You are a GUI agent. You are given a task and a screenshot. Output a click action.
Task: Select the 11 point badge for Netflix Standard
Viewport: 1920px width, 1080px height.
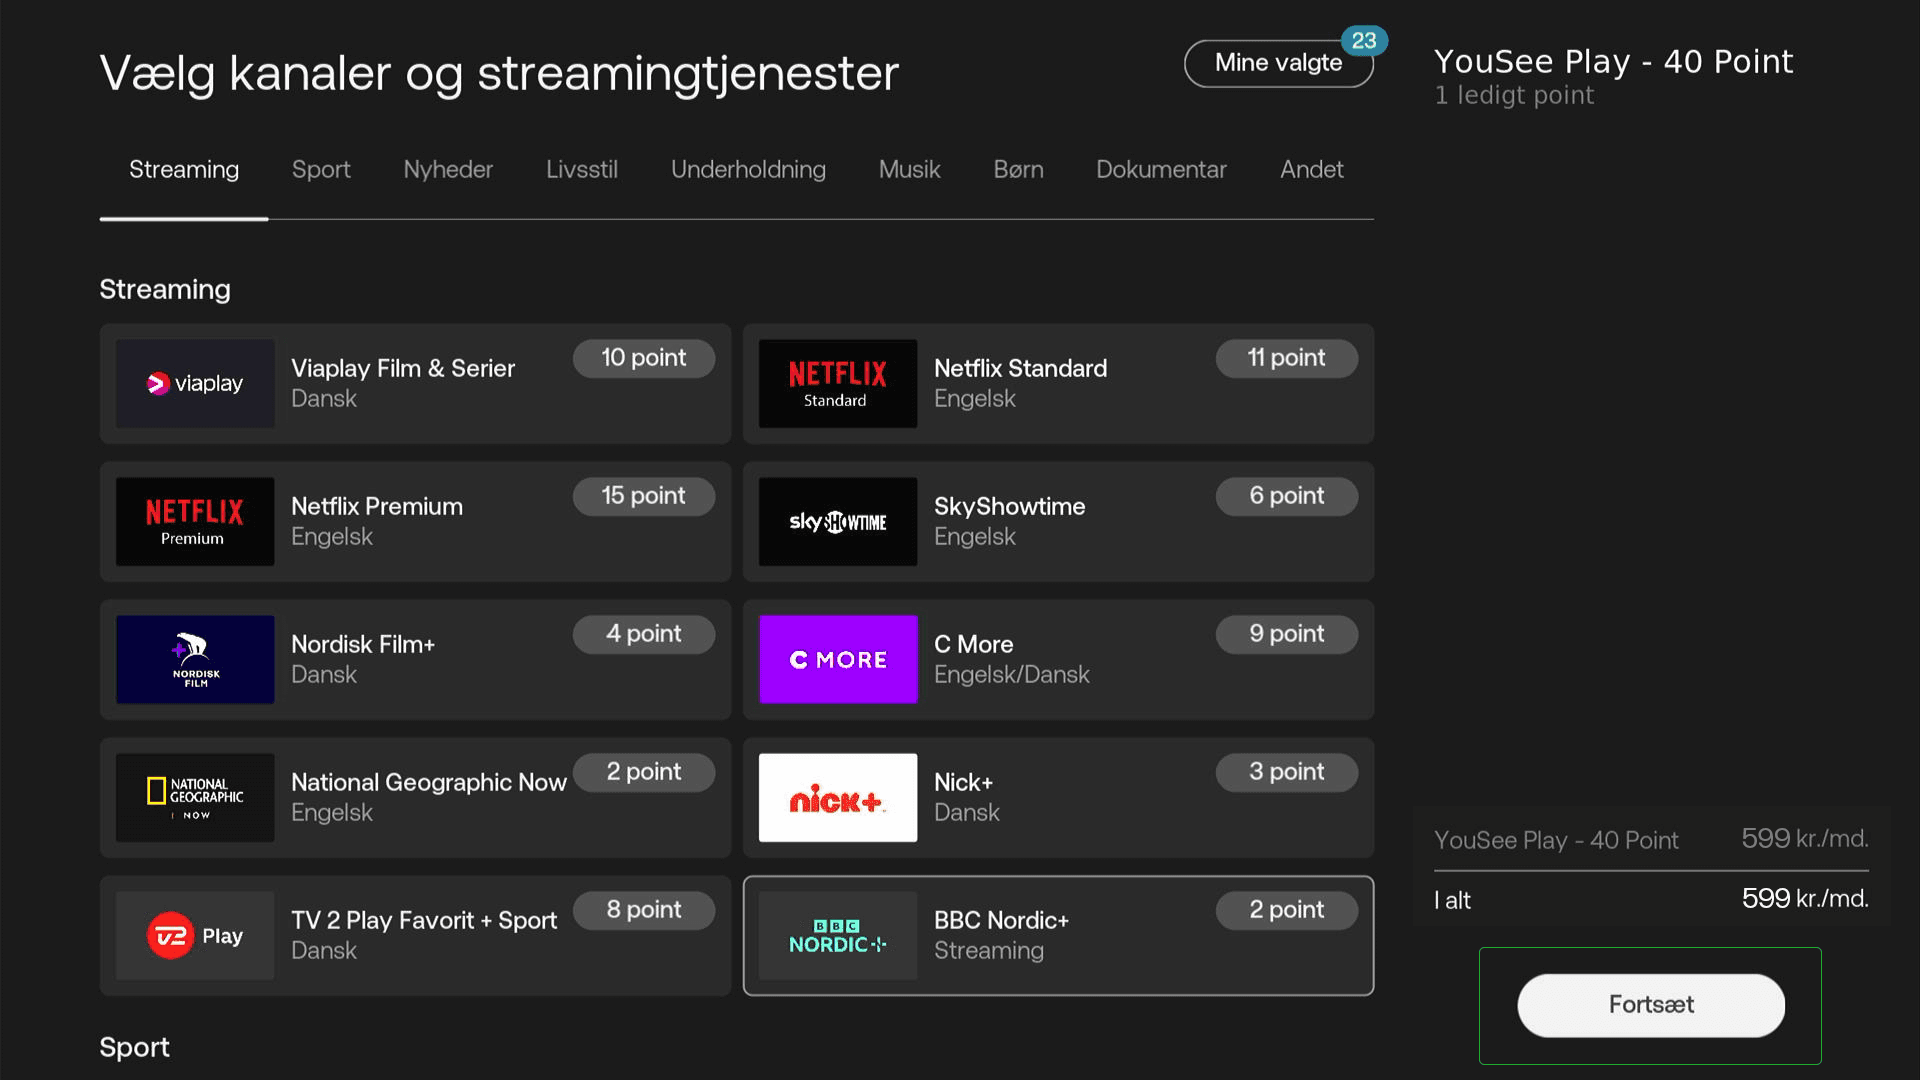coord(1287,358)
